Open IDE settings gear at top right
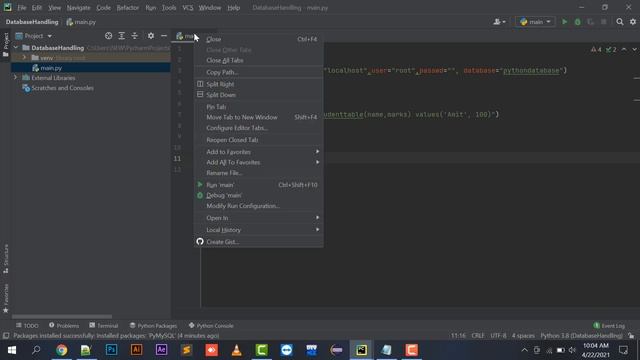The width and height of the screenshot is (640, 360). pos(633,22)
